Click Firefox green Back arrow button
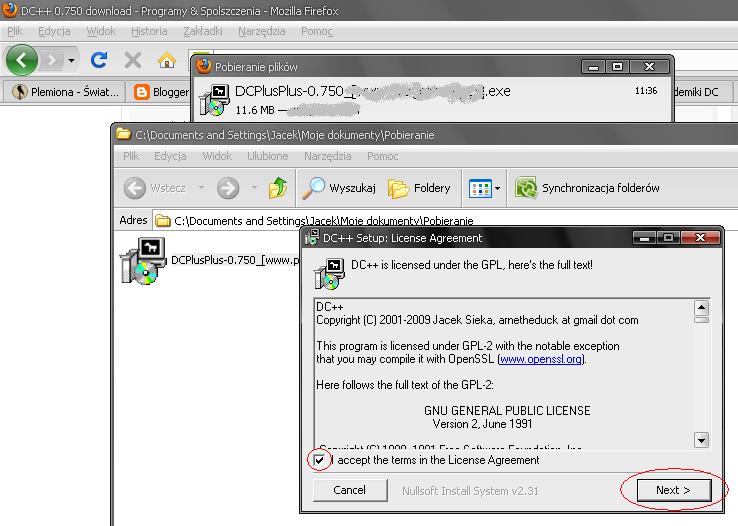Image resolution: width=738 pixels, height=526 pixels. pos(22,60)
